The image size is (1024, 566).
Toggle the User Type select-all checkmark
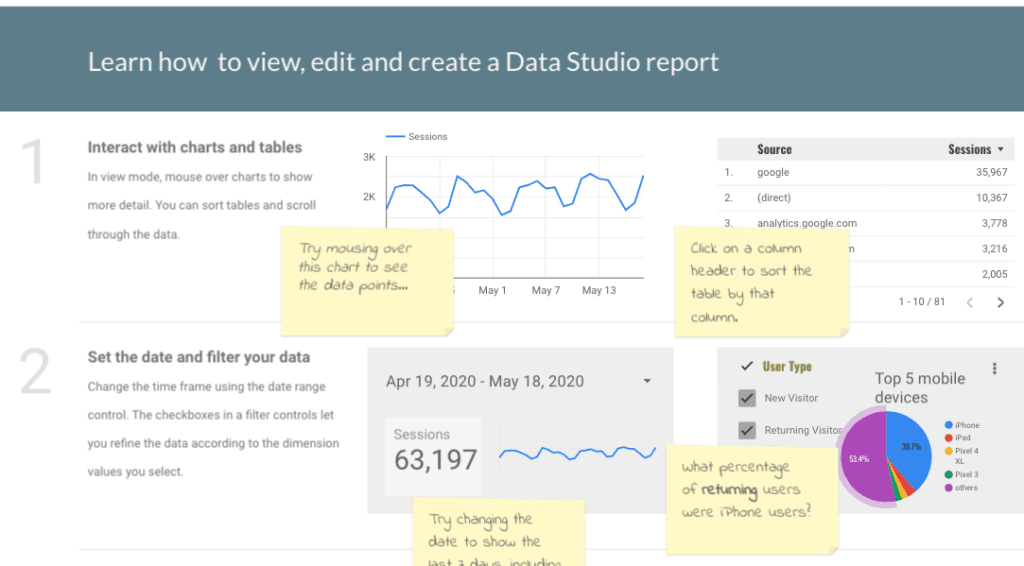tap(746, 367)
